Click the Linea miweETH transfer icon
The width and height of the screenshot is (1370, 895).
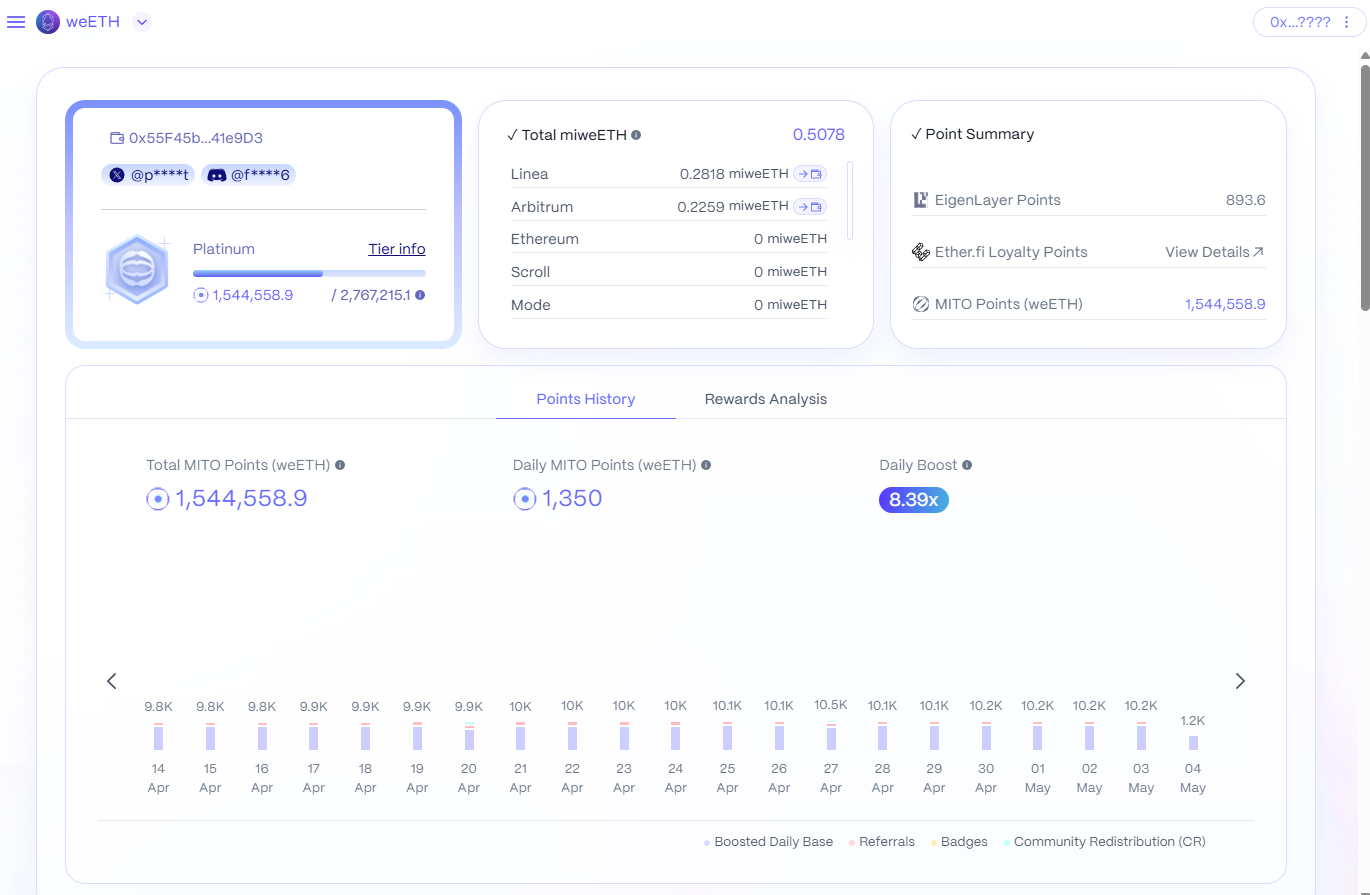pos(810,174)
